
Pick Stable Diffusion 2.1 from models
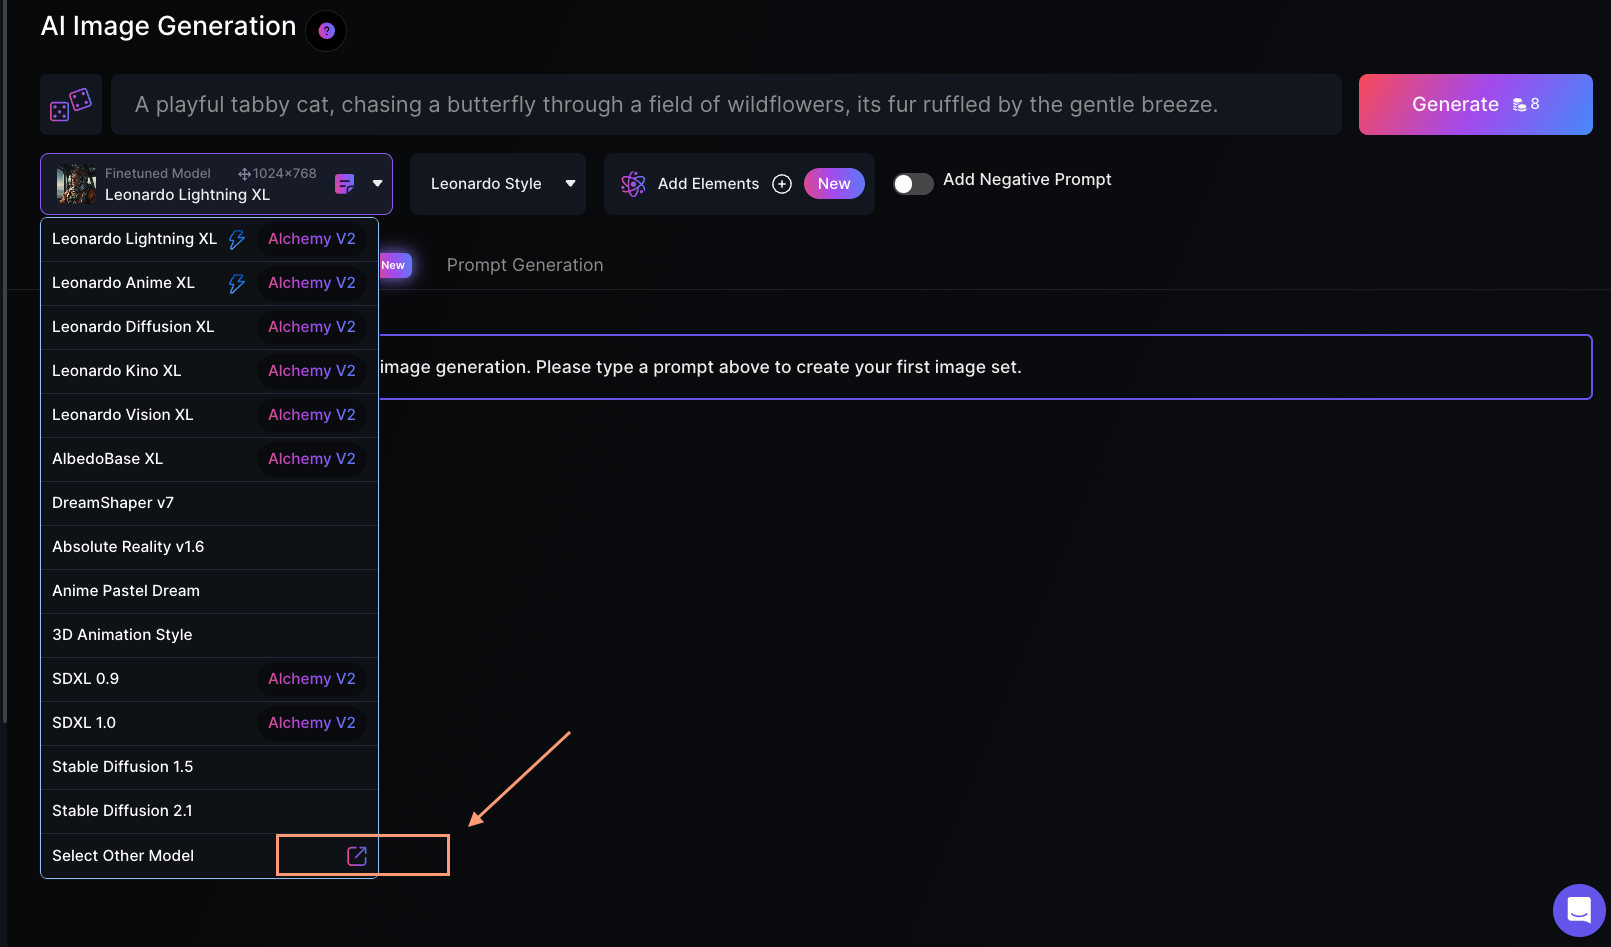coord(122,811)
